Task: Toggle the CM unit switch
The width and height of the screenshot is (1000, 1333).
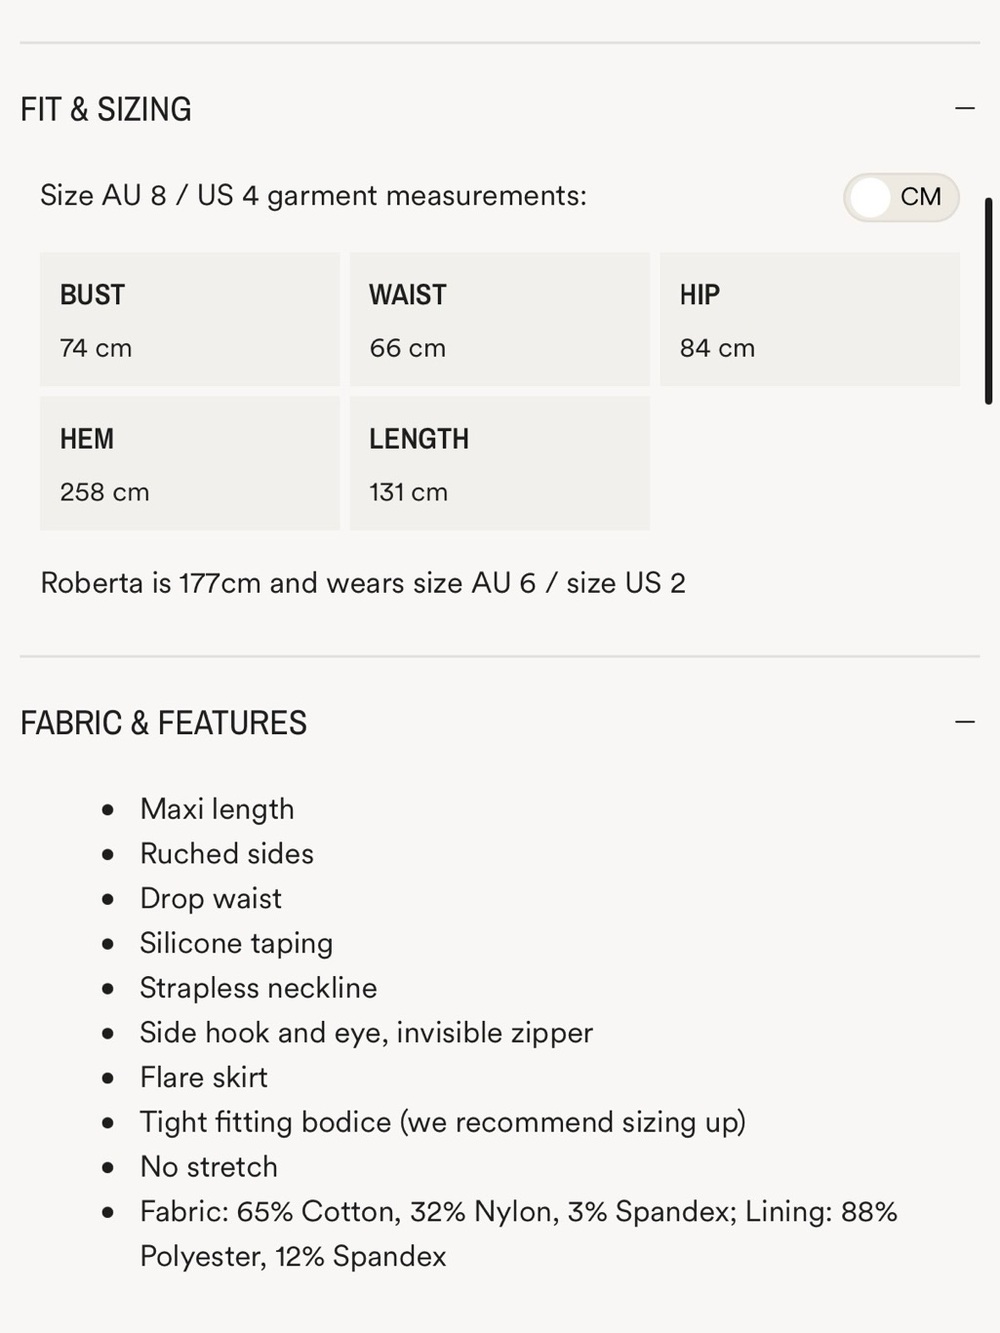Action: (x=901, y=197)
